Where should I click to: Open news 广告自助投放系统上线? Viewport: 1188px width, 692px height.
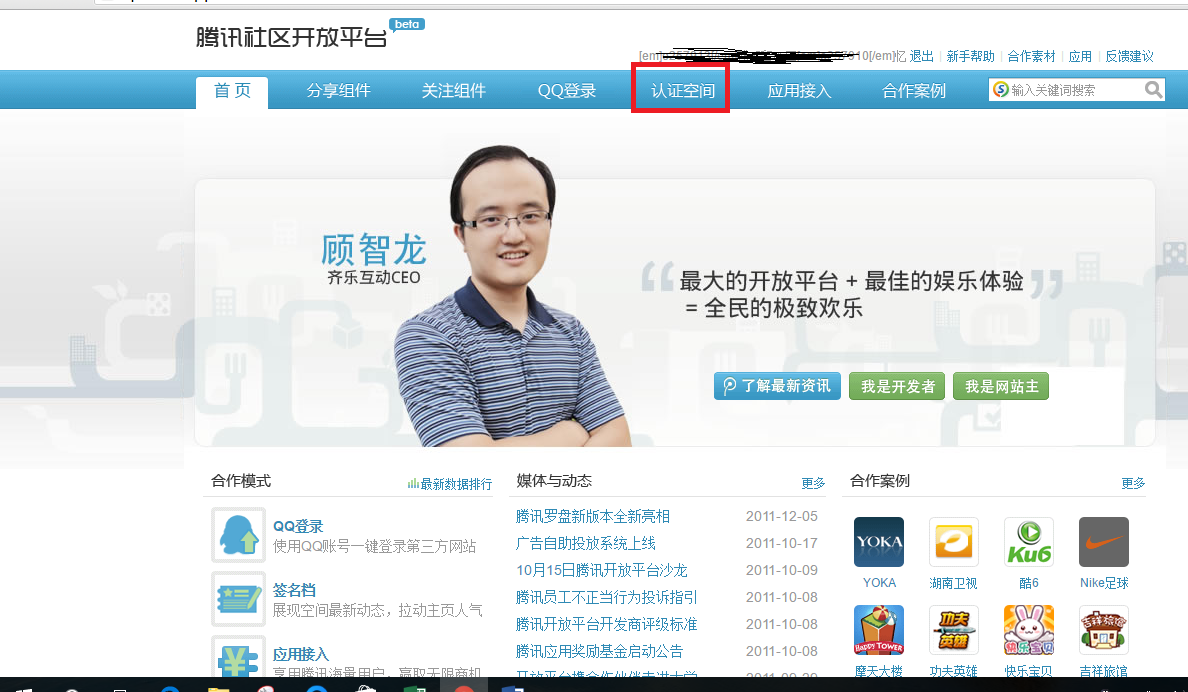click(586, 543)
